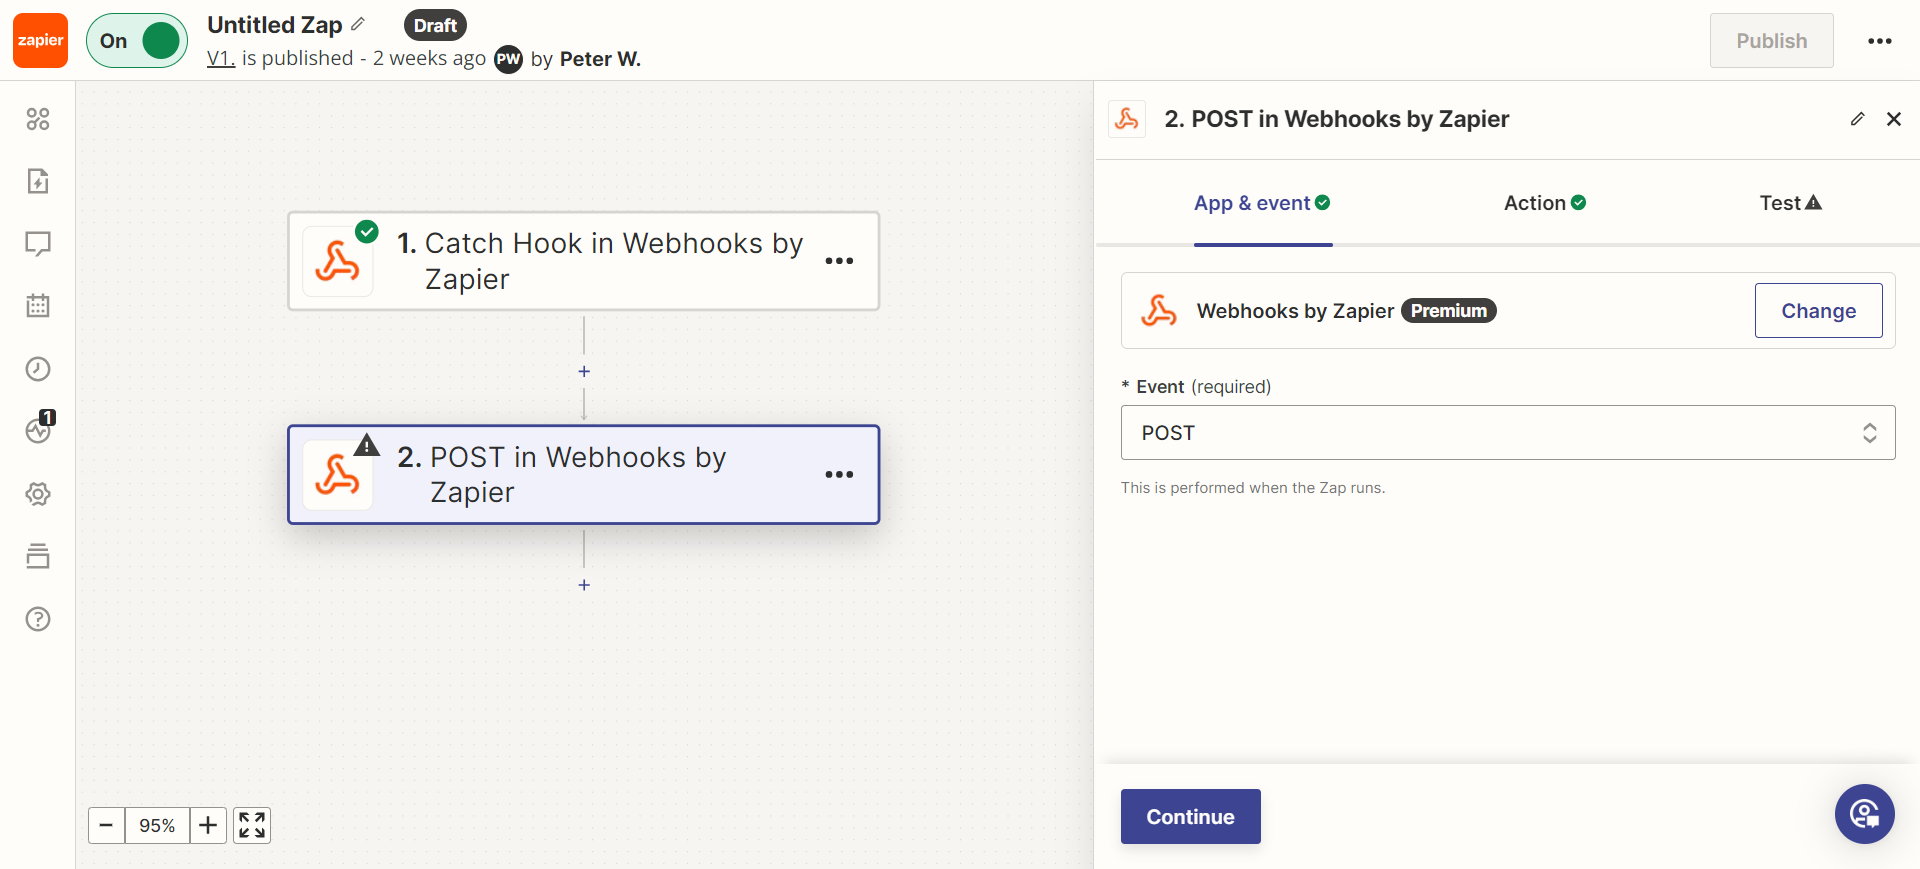Click the Change app button
Image resolution: width=1920 pixels, height=869 pixels.
tap(1818, 311)
